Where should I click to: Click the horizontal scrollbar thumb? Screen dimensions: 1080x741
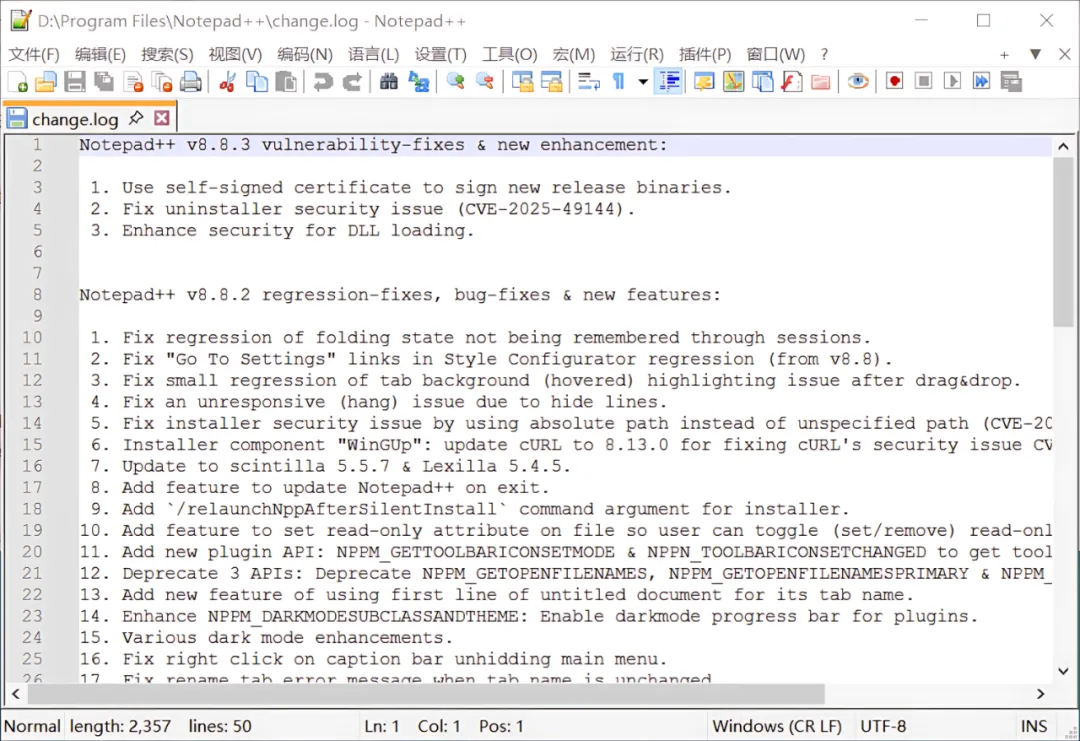pyautogui.click(x=426, y=693)
